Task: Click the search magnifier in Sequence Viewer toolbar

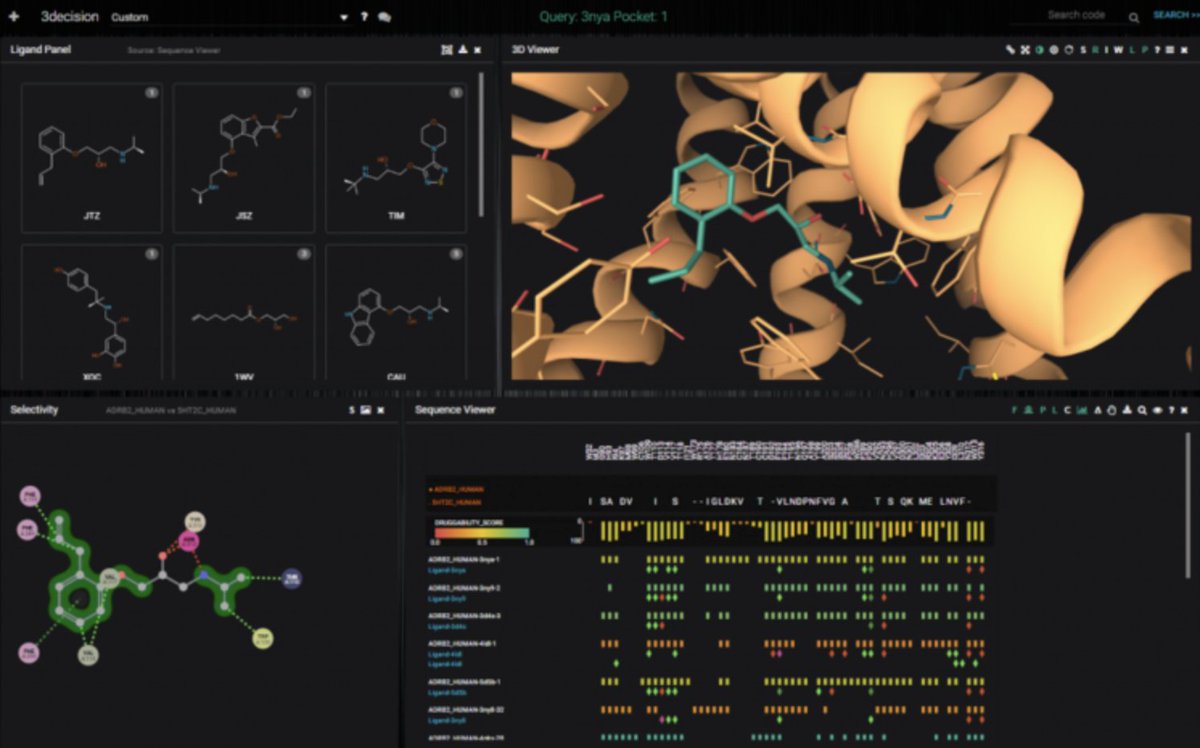Action: click(1142, 410)
